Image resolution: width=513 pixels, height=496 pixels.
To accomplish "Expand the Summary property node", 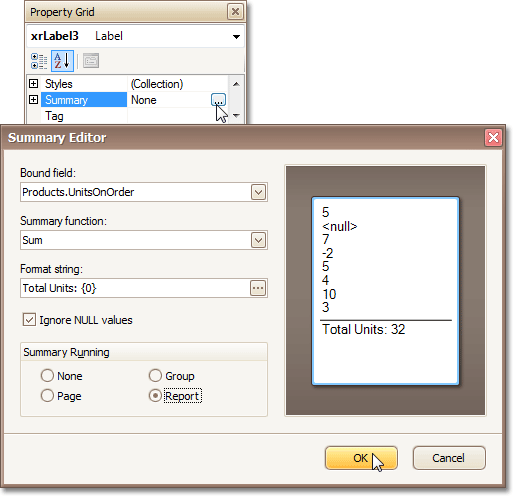I will (33, 99).
